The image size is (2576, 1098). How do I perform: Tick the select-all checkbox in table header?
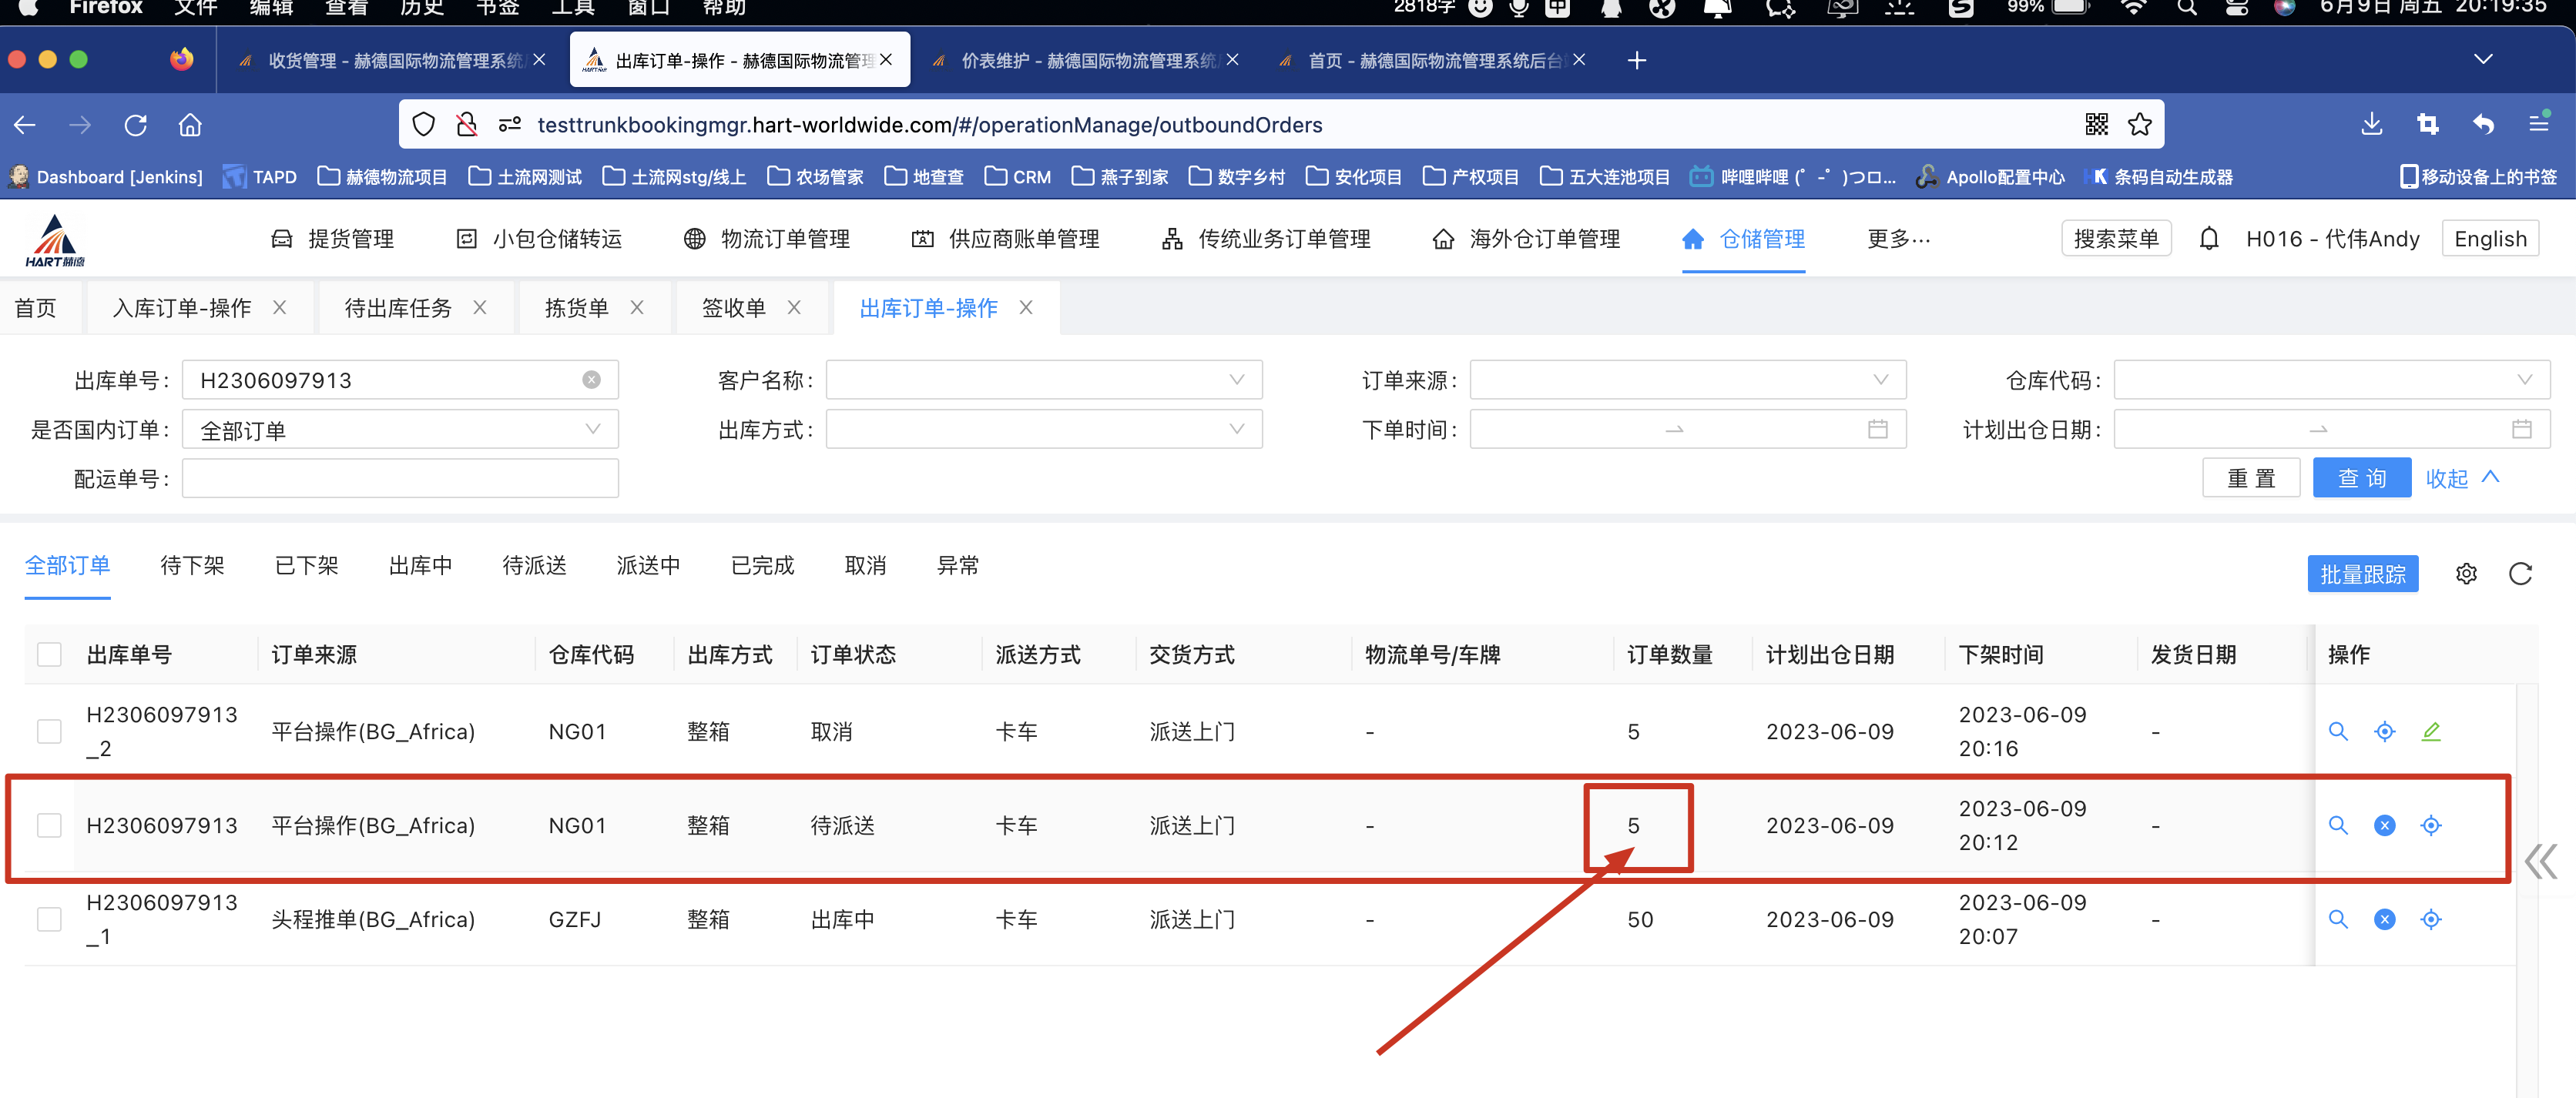tap(49, 655)
